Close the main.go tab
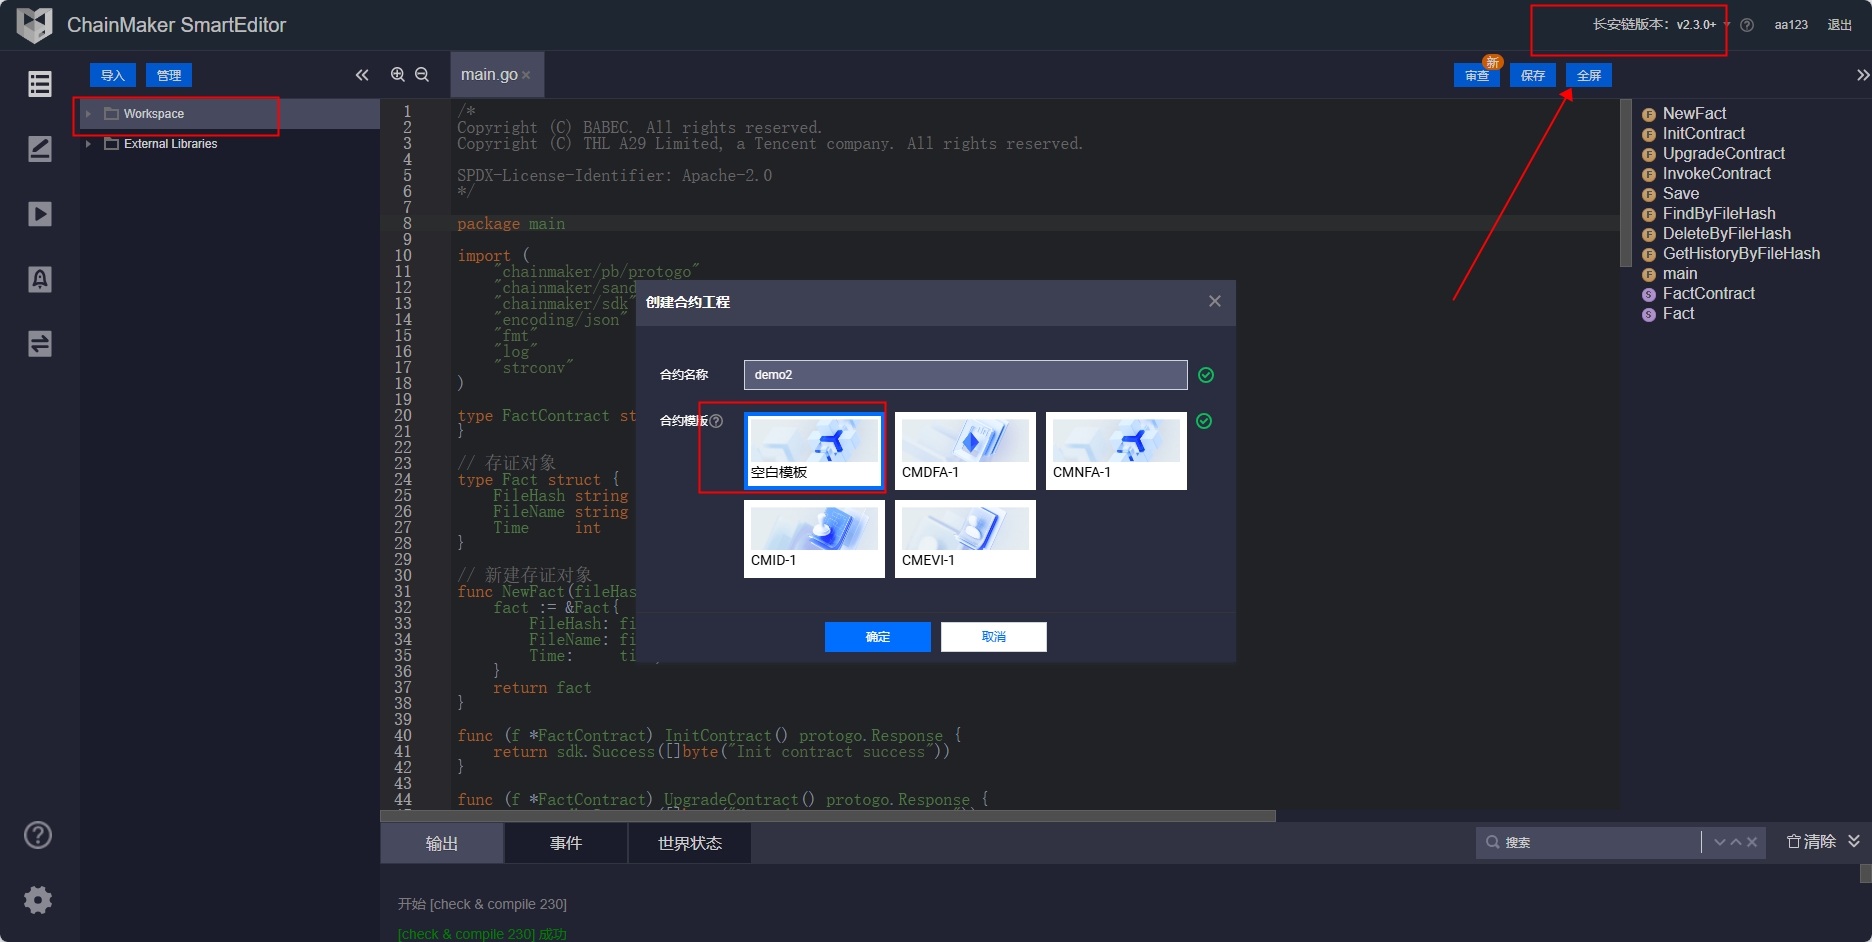 [x=526, y=75]
